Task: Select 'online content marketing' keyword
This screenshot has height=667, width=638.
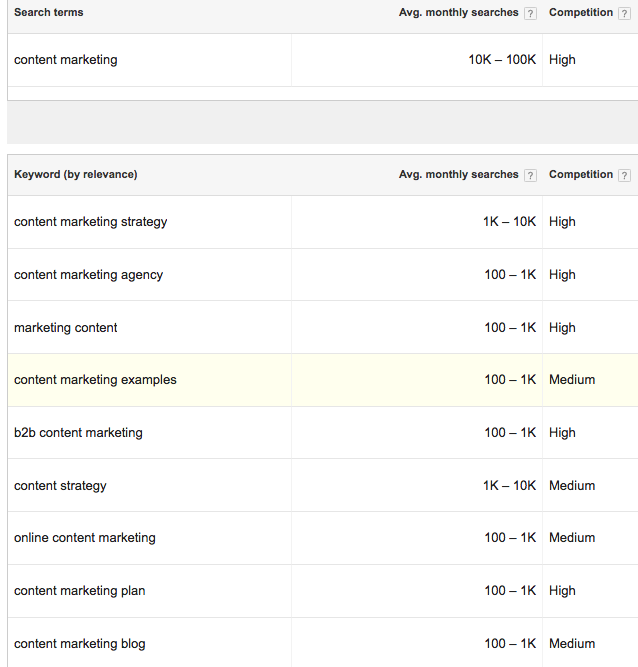Action: (x=85, y=538)
